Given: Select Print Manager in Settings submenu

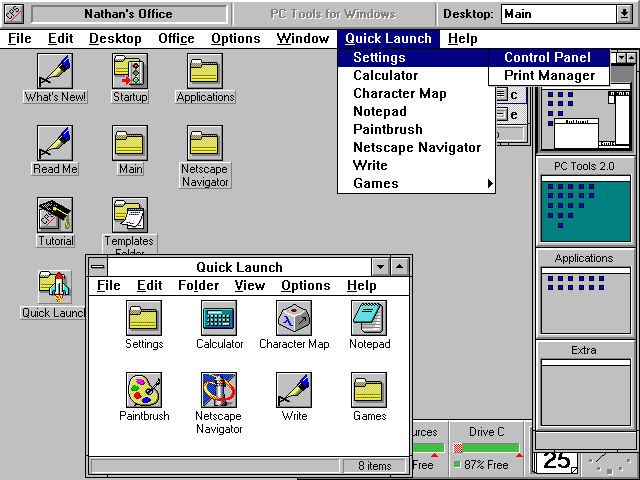Looking at the screenshot, I should 549,76.
